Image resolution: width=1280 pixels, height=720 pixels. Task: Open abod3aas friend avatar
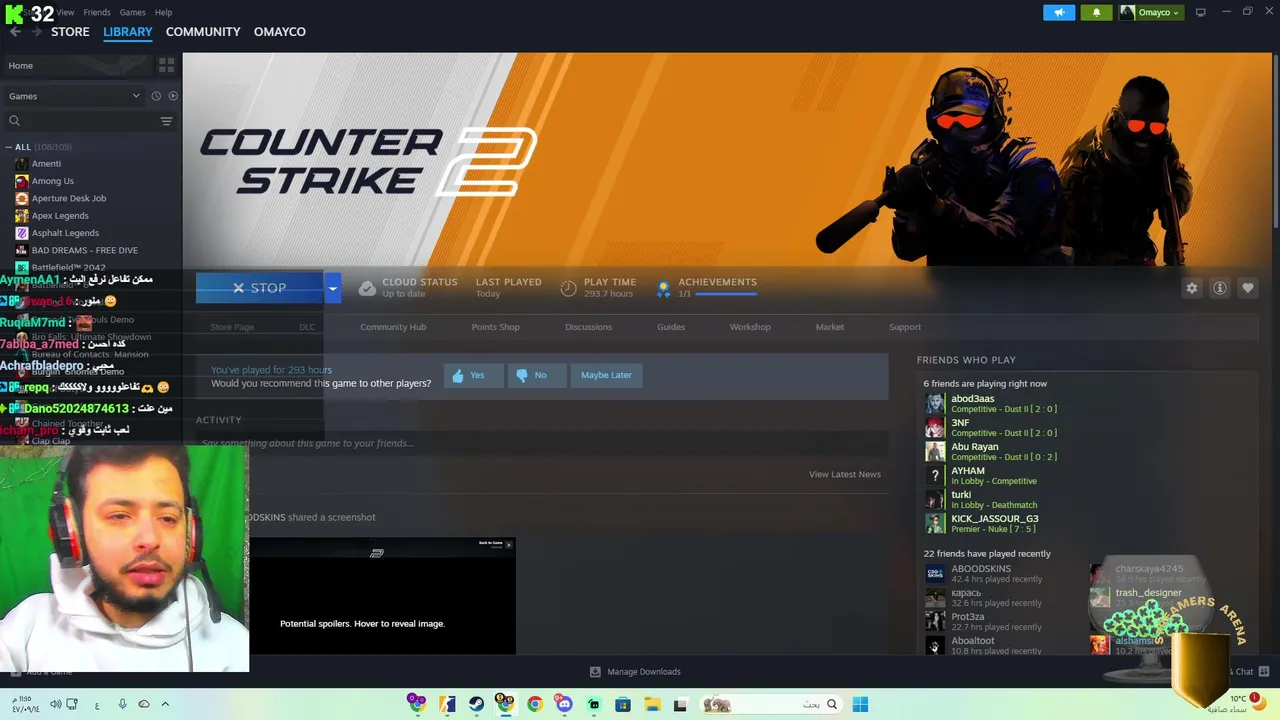tap(935, 403)
